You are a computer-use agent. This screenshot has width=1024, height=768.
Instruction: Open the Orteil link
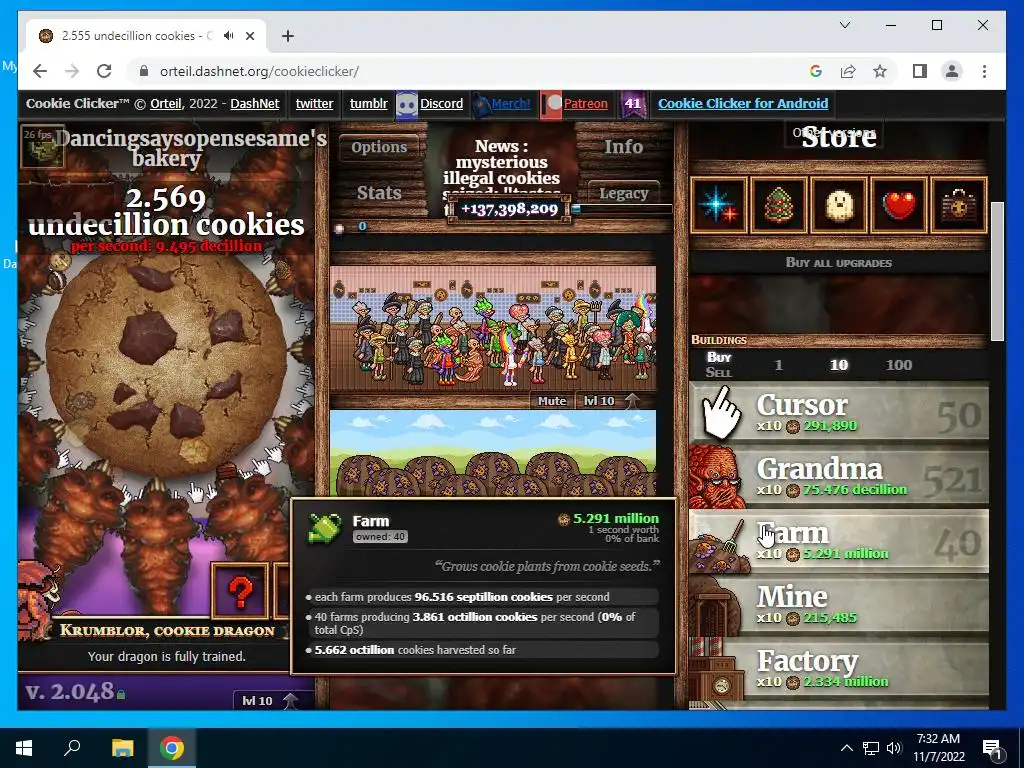pos(166,104)
